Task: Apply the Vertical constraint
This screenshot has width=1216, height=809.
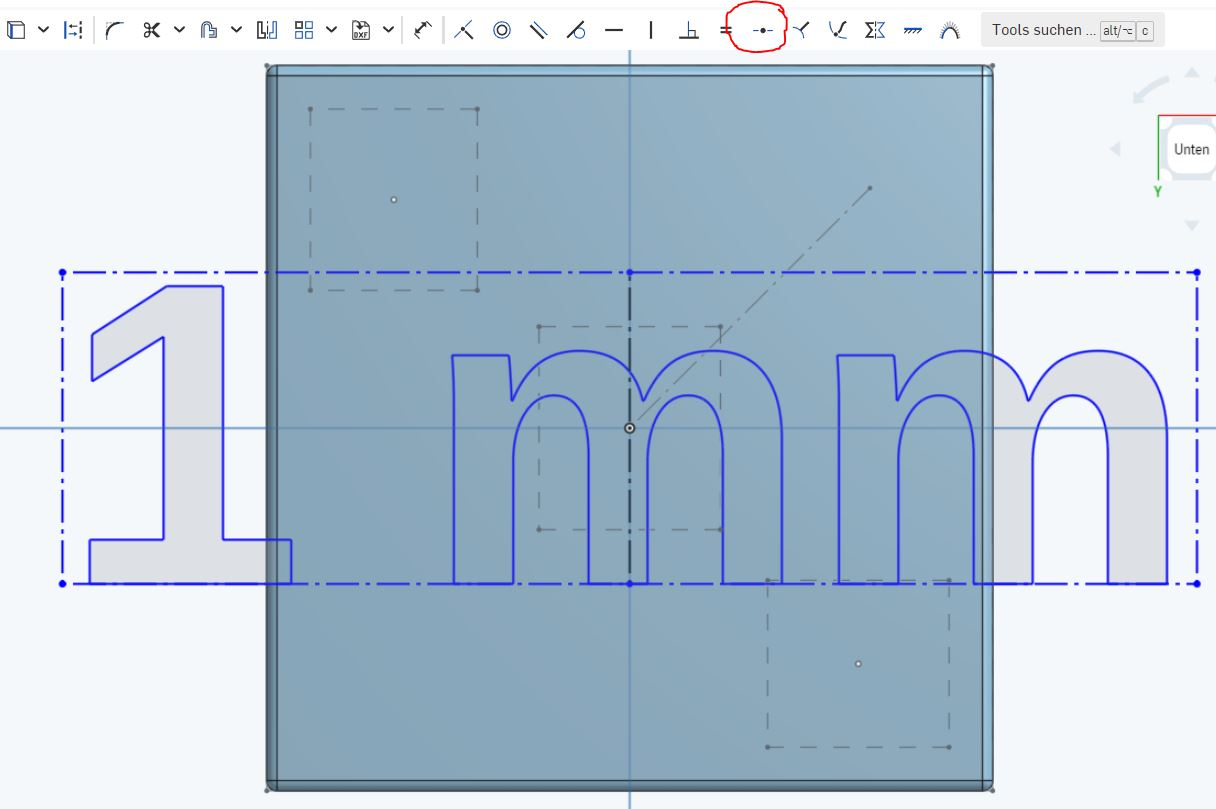Action: click(x=651, y=30)
